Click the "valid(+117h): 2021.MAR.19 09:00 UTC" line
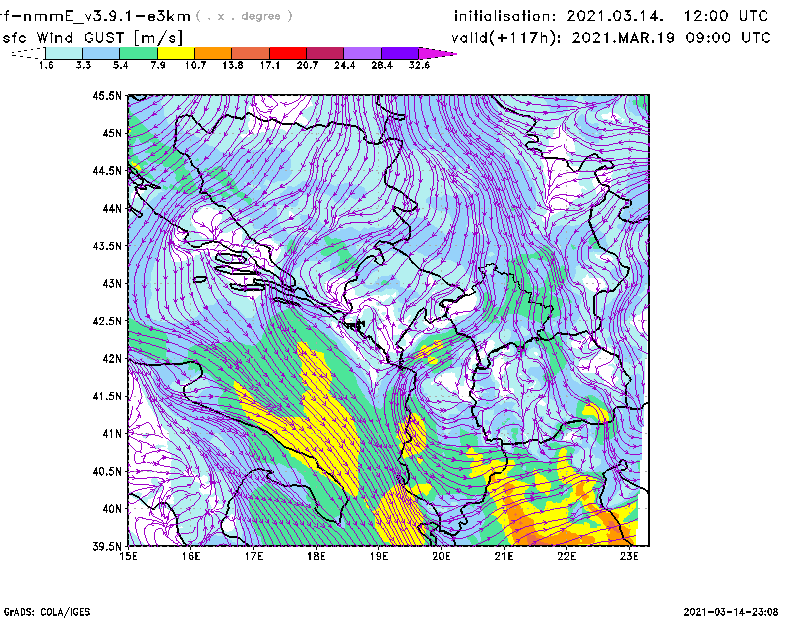800x618 pixels. 611,38
